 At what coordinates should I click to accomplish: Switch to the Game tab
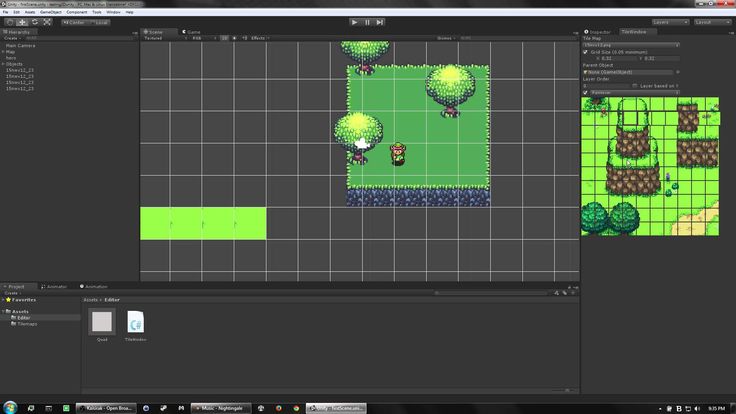(x=191, y=32)
